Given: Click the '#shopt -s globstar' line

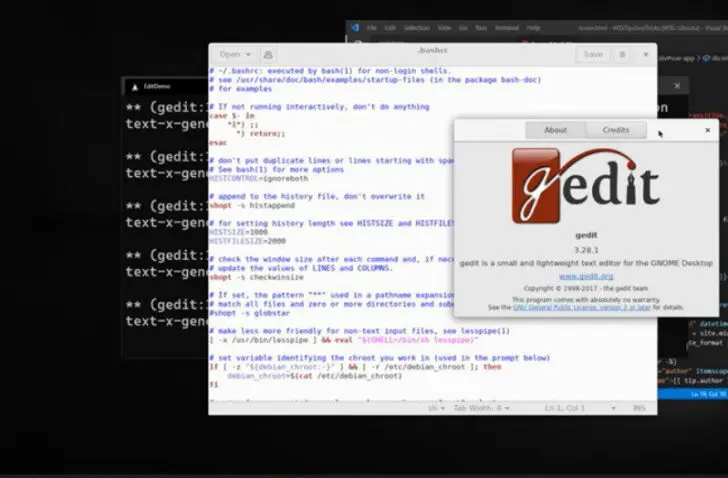Looking at the screenshot, I should 250,313.
